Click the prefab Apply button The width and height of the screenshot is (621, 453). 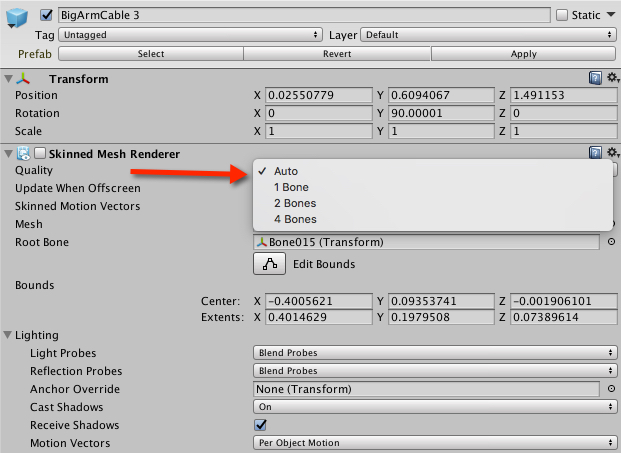[523, 53]
